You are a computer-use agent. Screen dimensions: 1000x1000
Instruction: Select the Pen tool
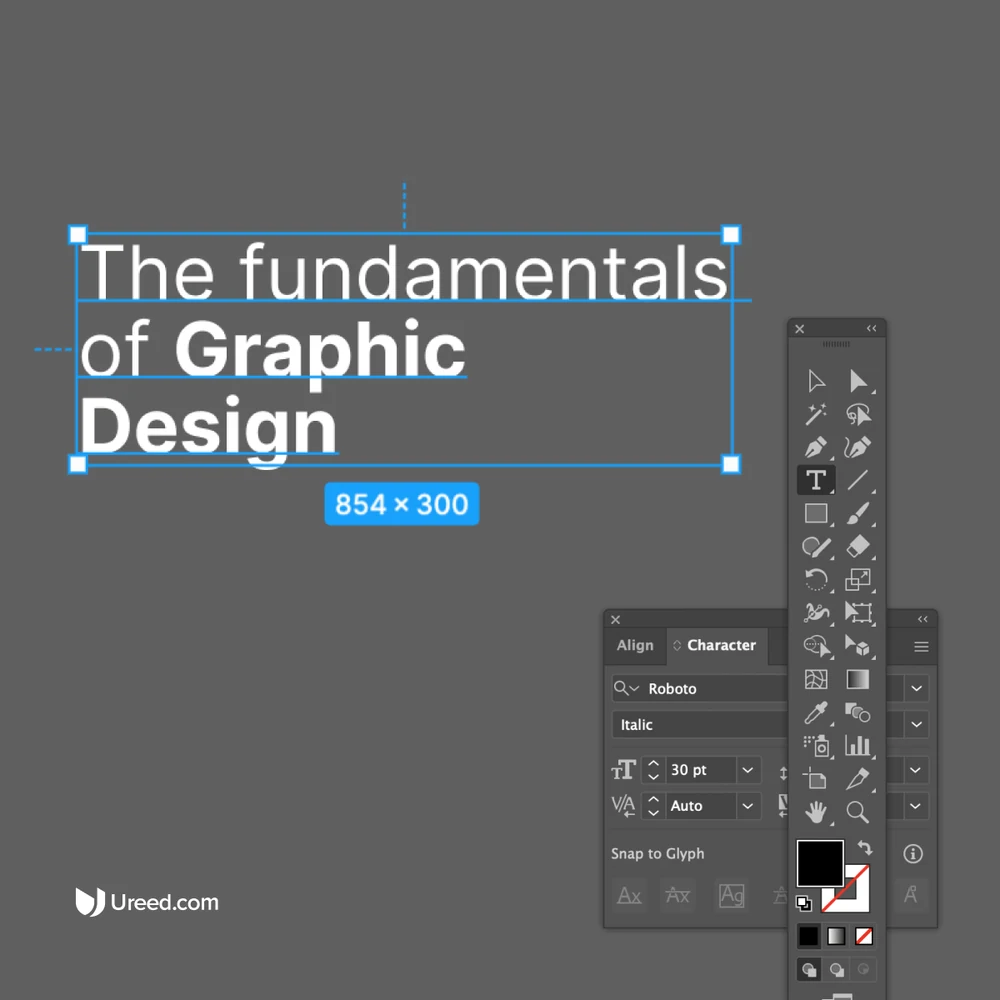(x=816, y=447)
